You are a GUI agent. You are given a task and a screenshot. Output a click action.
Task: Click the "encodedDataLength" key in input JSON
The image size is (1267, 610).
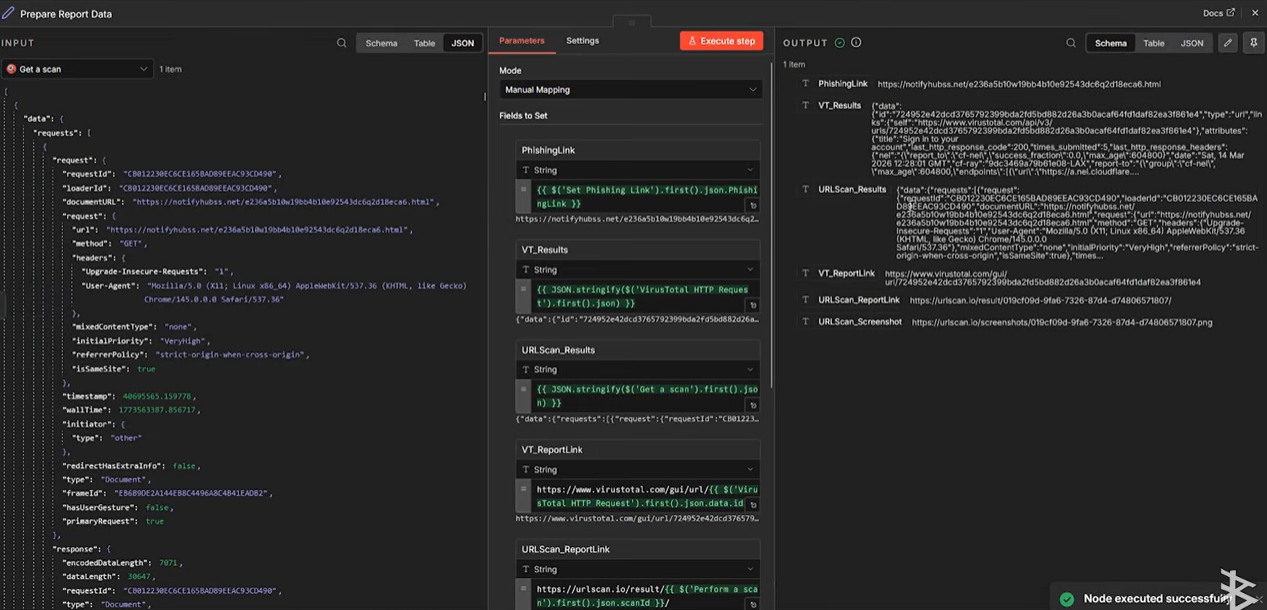[x=106, y=563]
